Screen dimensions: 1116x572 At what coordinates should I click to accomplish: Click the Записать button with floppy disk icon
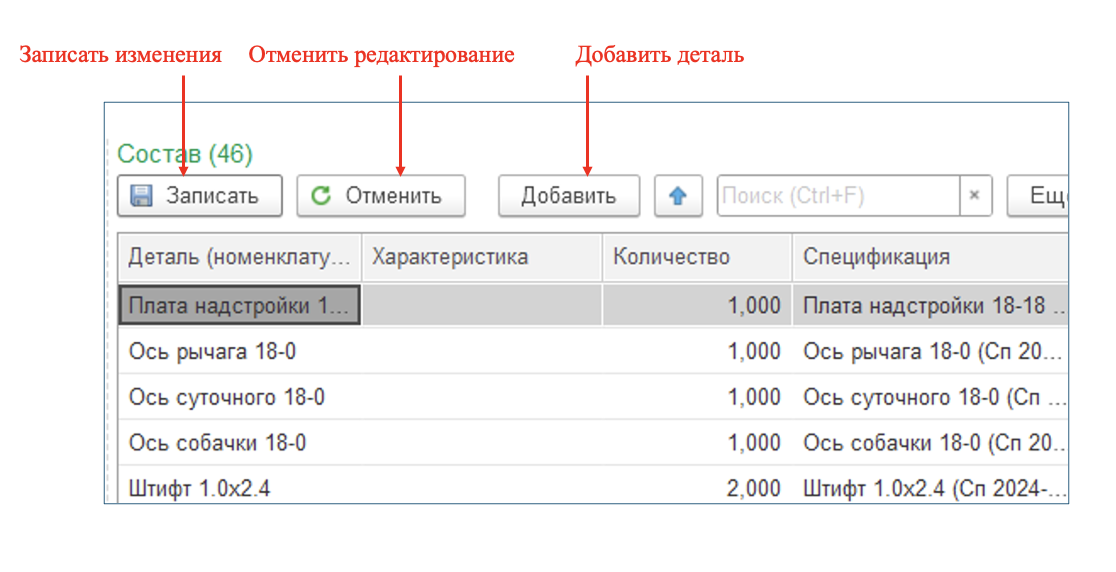tap(200, 196)
